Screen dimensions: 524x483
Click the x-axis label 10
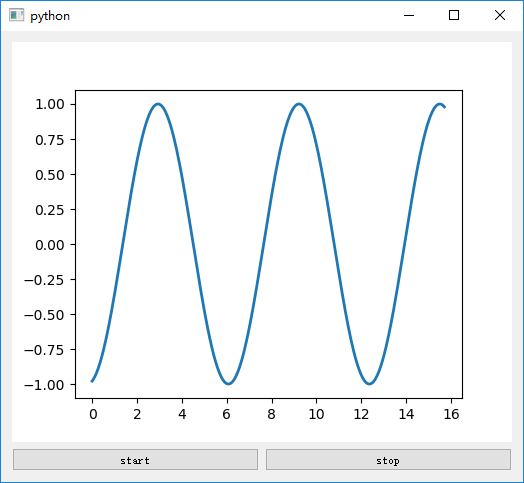coord(316,414)
